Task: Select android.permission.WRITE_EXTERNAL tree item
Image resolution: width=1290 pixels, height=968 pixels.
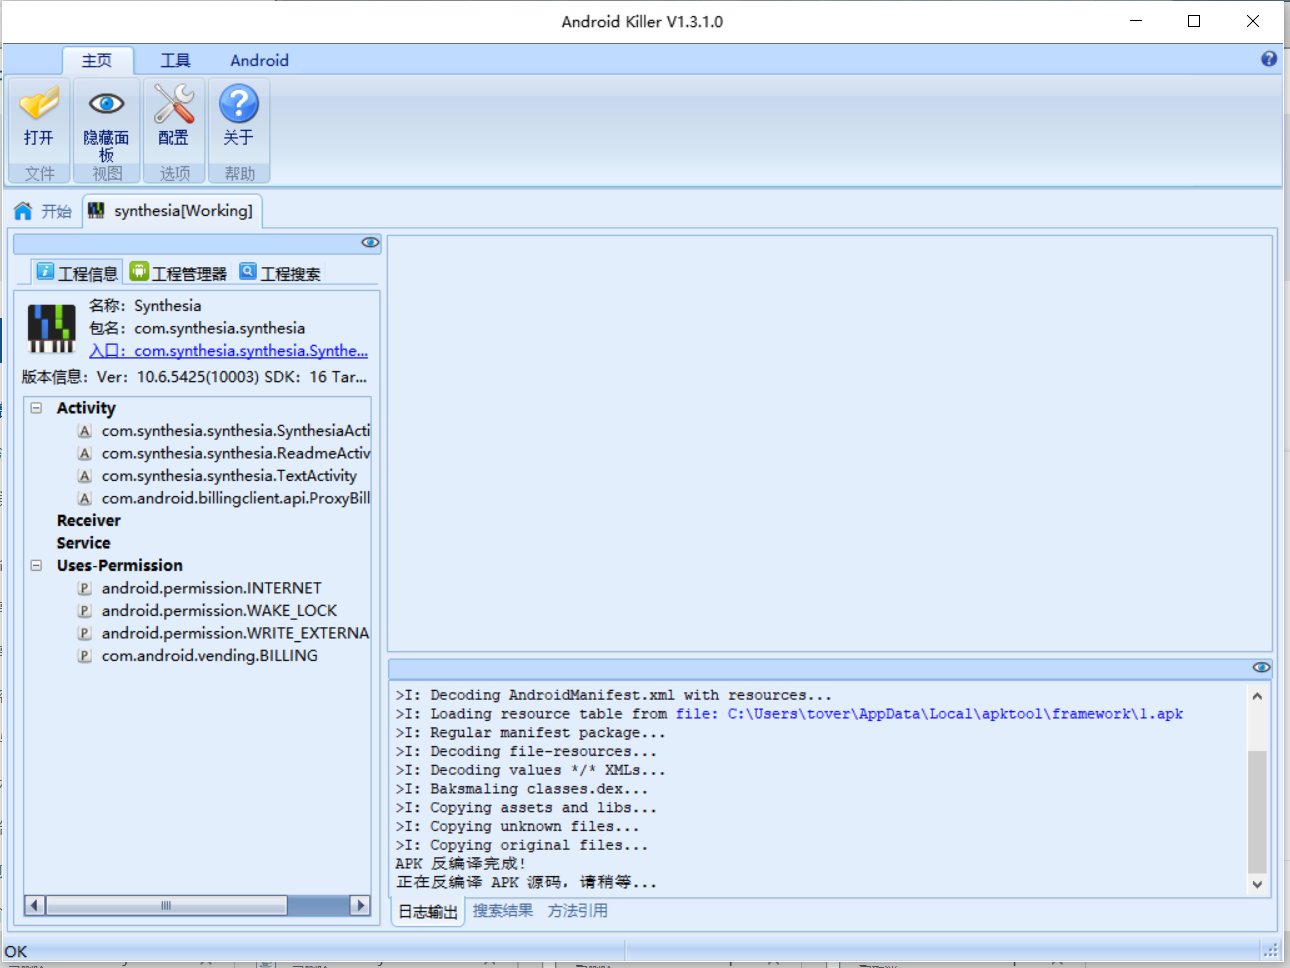Action: (x=236, y=634)
